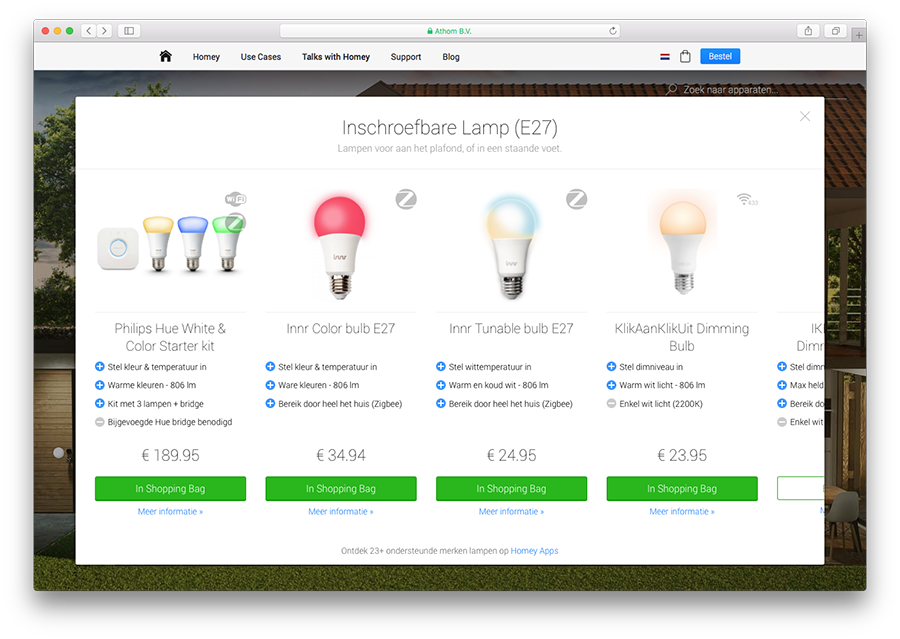Click the plus icon beside Warme kleuren - 806 lm
Screen dimensions: 900x639
point(99,385)
